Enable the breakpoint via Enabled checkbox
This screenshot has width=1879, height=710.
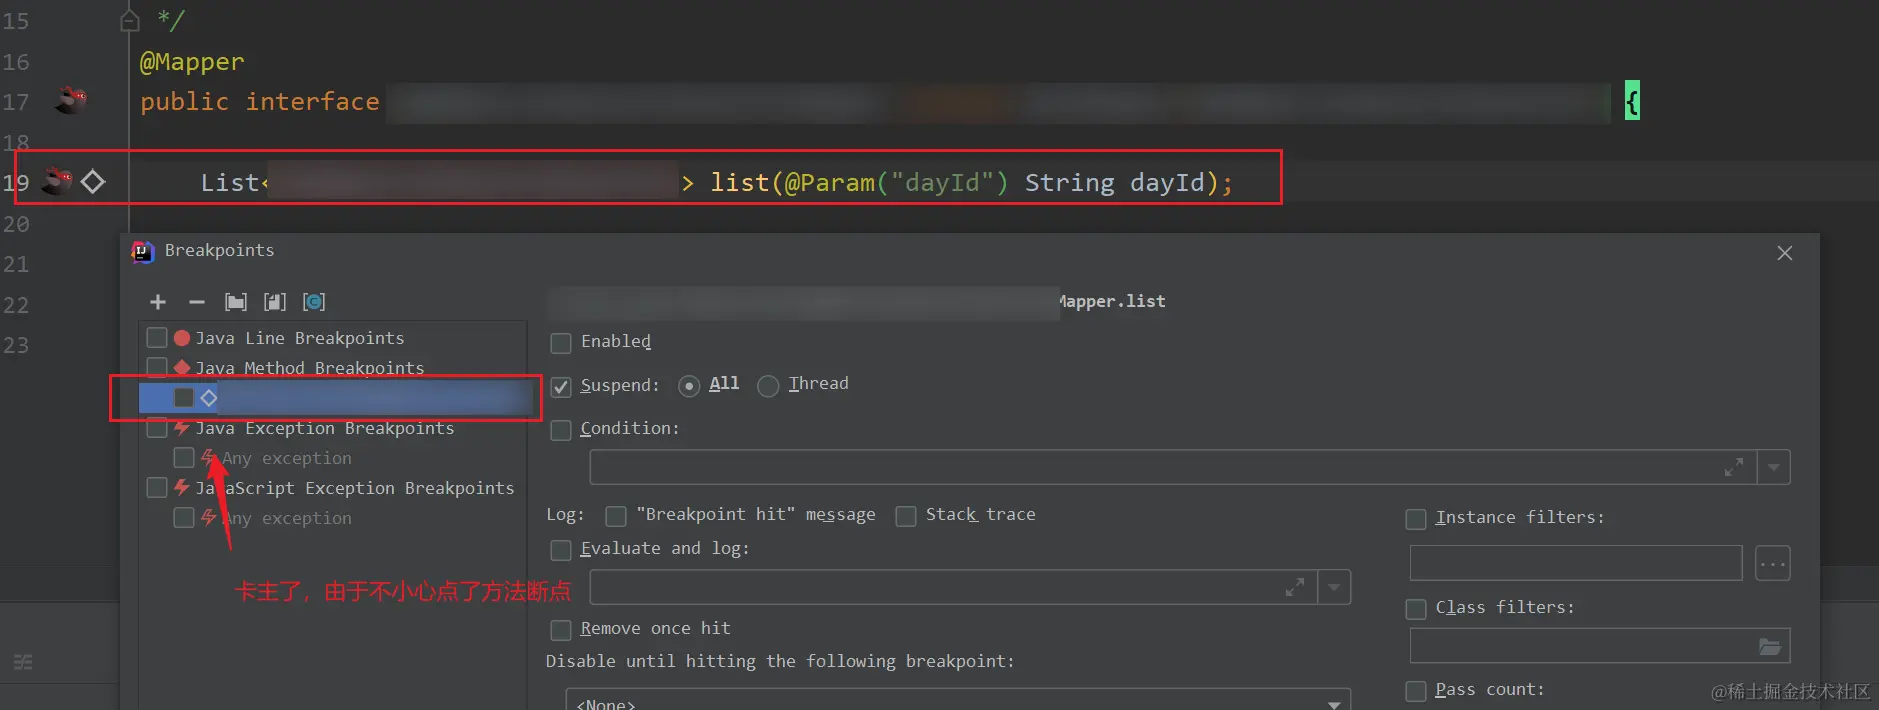(x=561, y=343)
